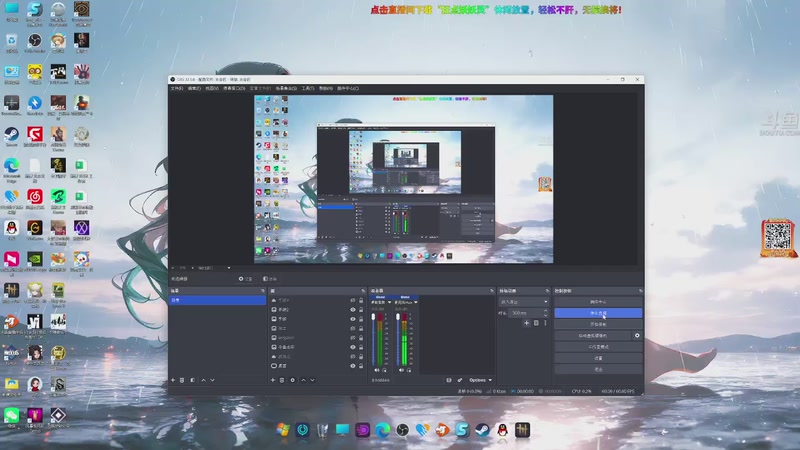Select the highlighted scene in the Scenes list

click(x=217, y=300)
